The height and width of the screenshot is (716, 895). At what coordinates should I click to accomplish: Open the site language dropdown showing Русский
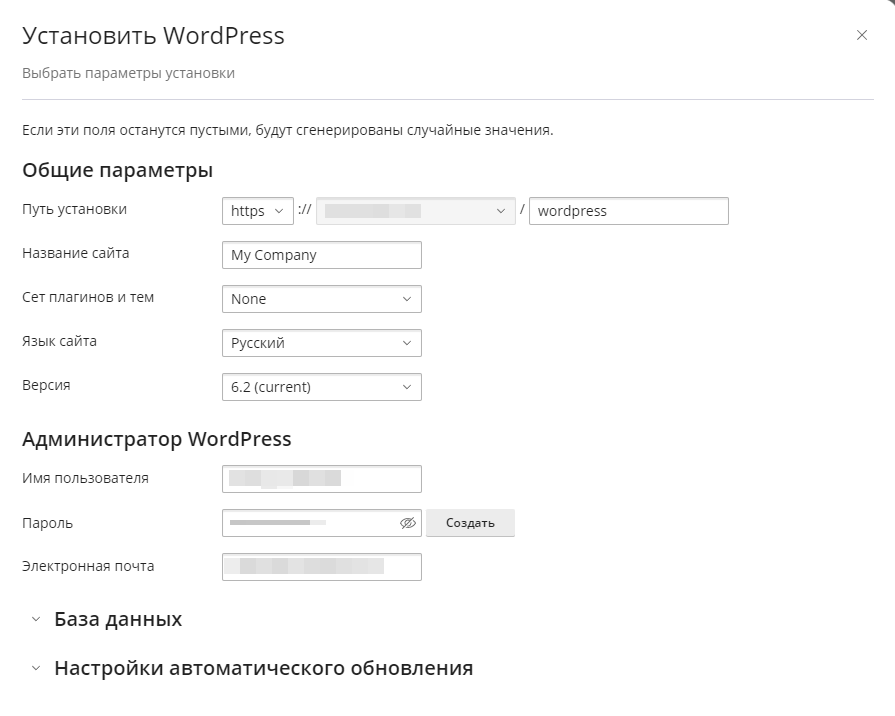(321, 343)
